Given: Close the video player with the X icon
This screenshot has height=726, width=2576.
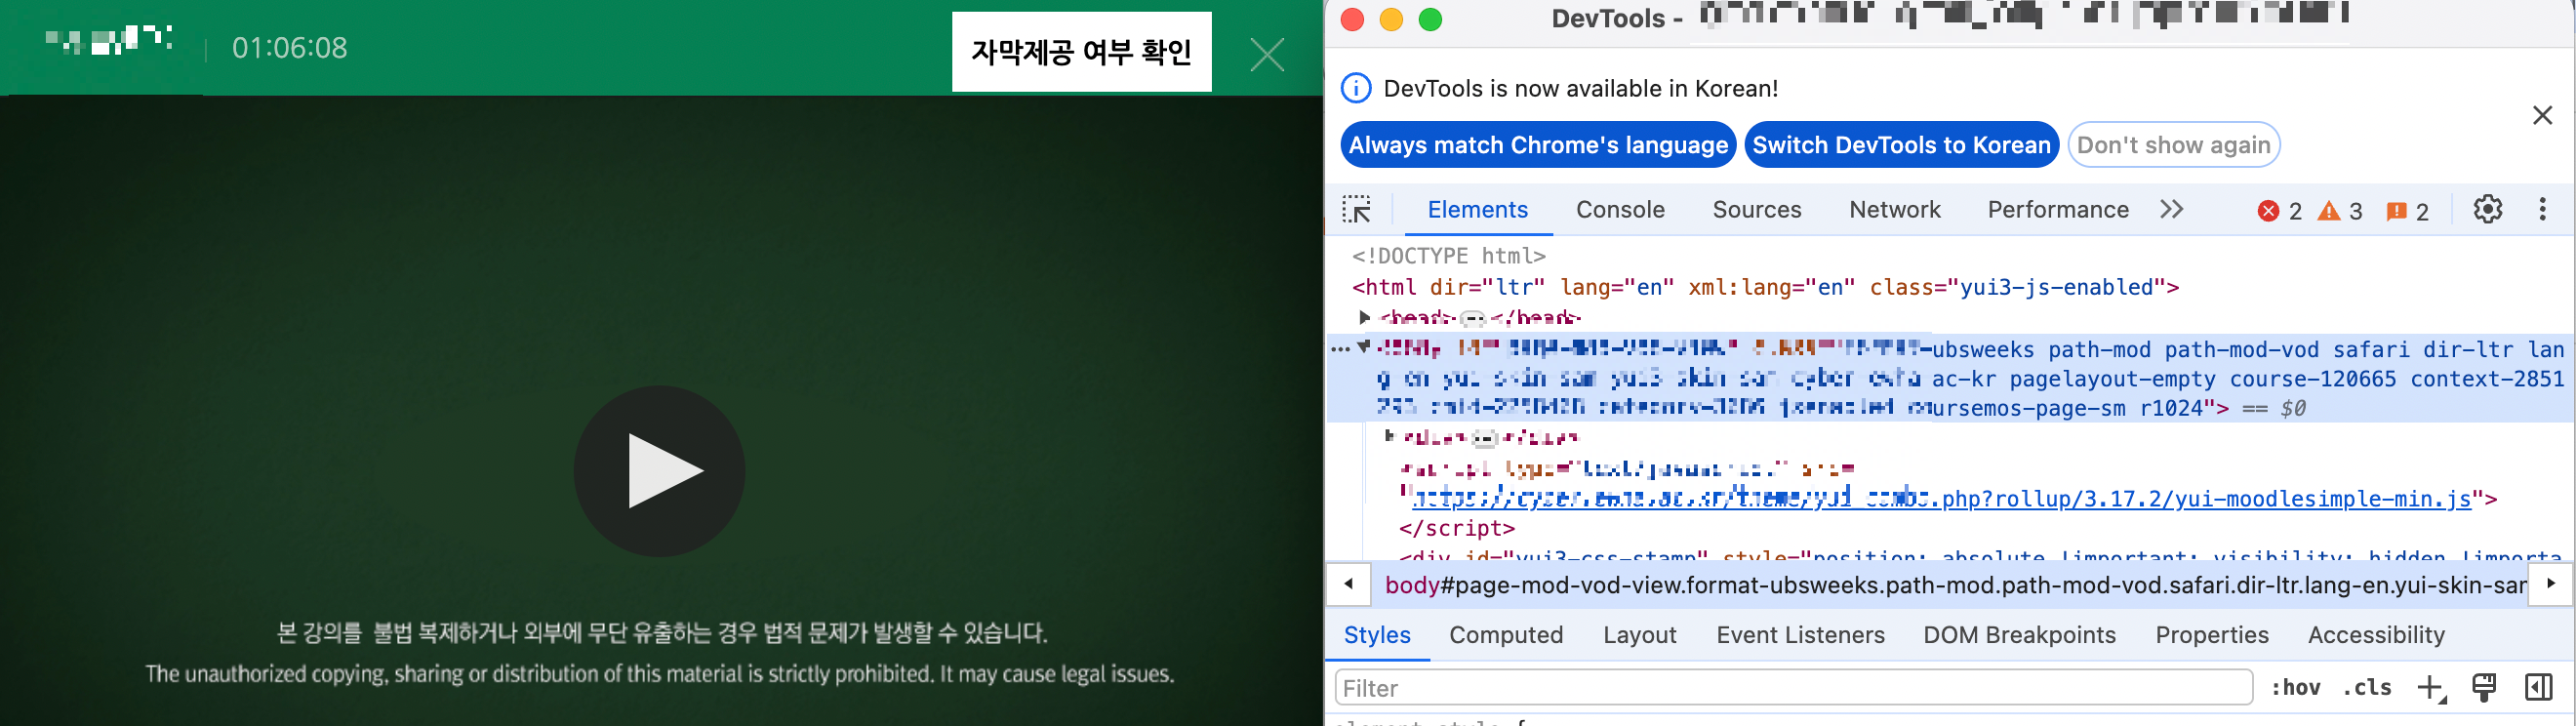Looking at the screenshot, I should click(1267, 54).
